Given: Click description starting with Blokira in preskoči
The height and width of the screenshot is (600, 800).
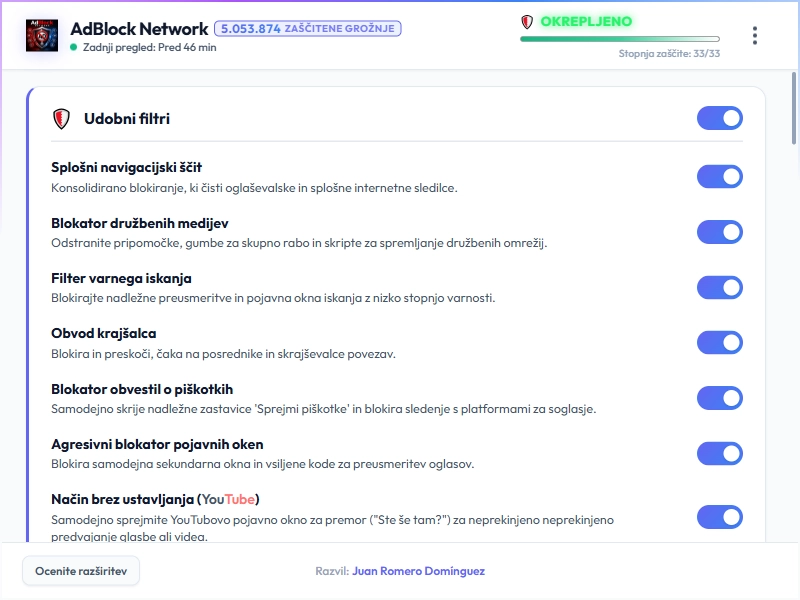Looking at the screenshot, I should pyautogui.click(x=223, y=354).
